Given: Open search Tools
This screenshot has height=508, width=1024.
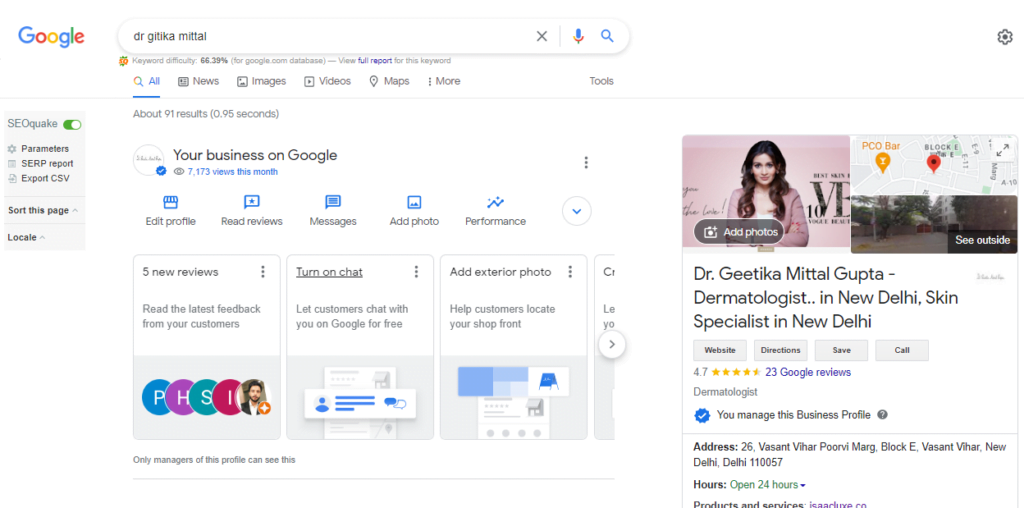Looking at the screenshot, I should pyautogui.click(x=601, y=81).
